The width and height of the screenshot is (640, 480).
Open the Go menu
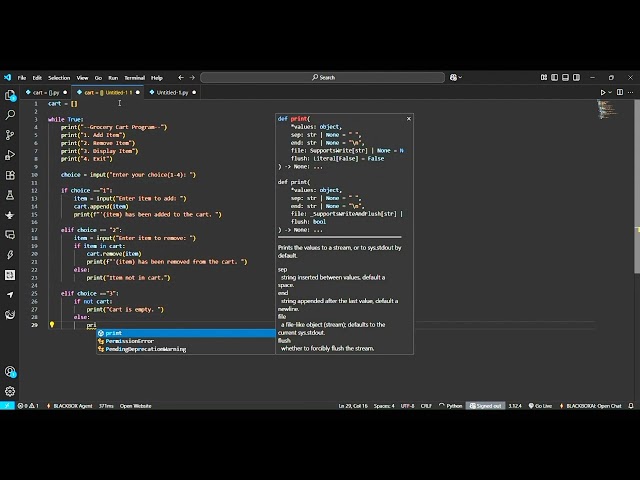(98, 78)
